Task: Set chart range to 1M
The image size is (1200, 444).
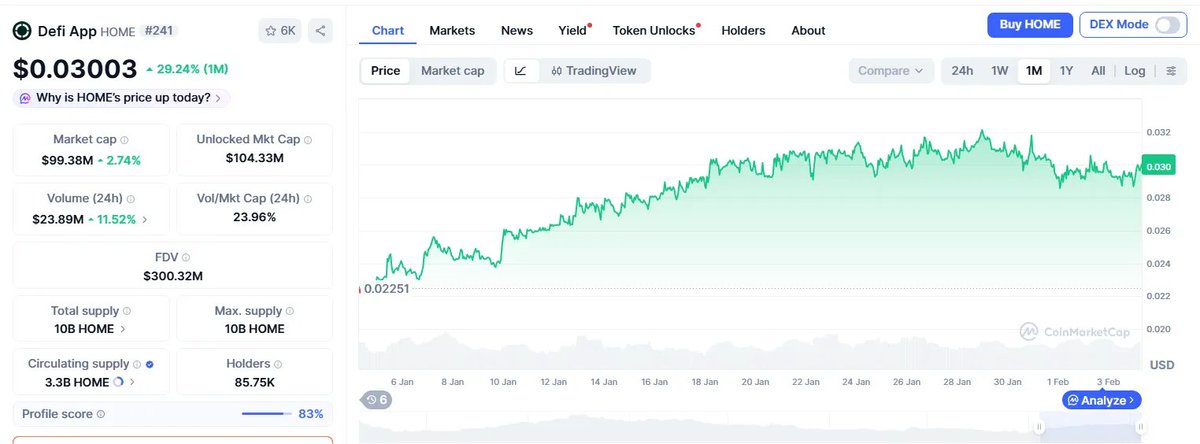Action: pos(1034,71)
